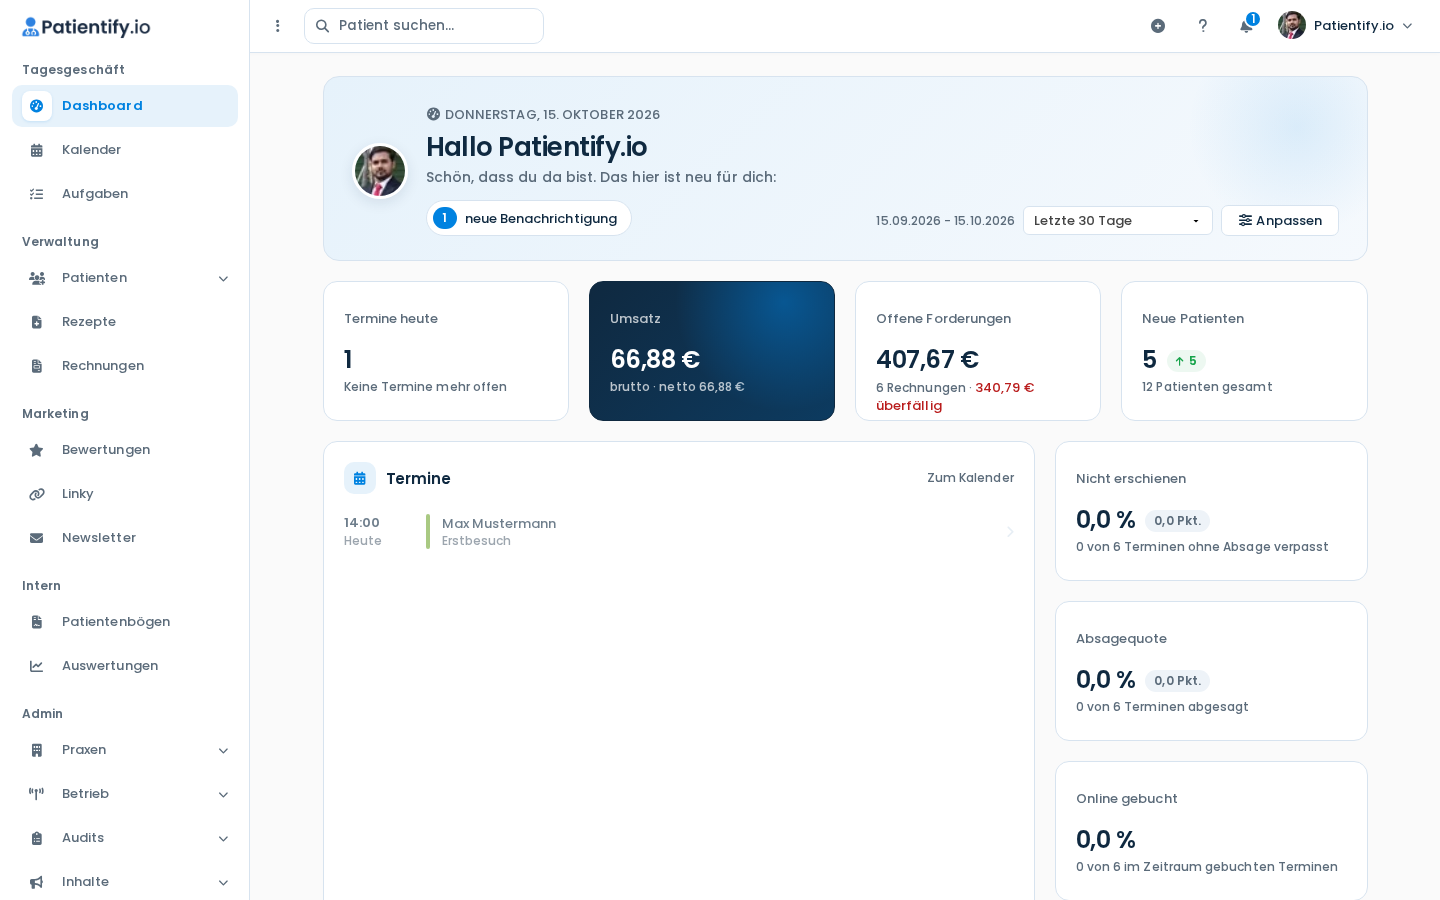Click the Newsletter envelope icon
Screen dimensions: 1440x900
coord(37,538)
